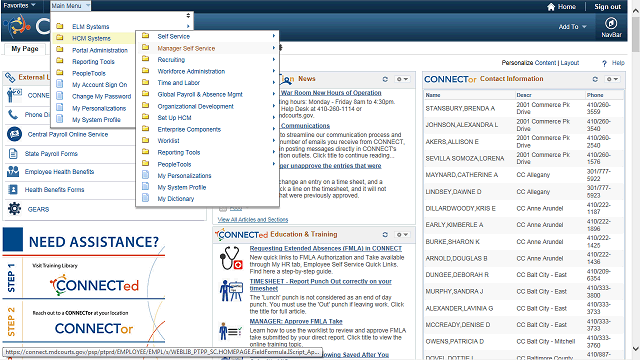Expand the Self Service submenu arrow
This screenshot has height=360, width=640.
pyautogui.click(x=274, y=36)
